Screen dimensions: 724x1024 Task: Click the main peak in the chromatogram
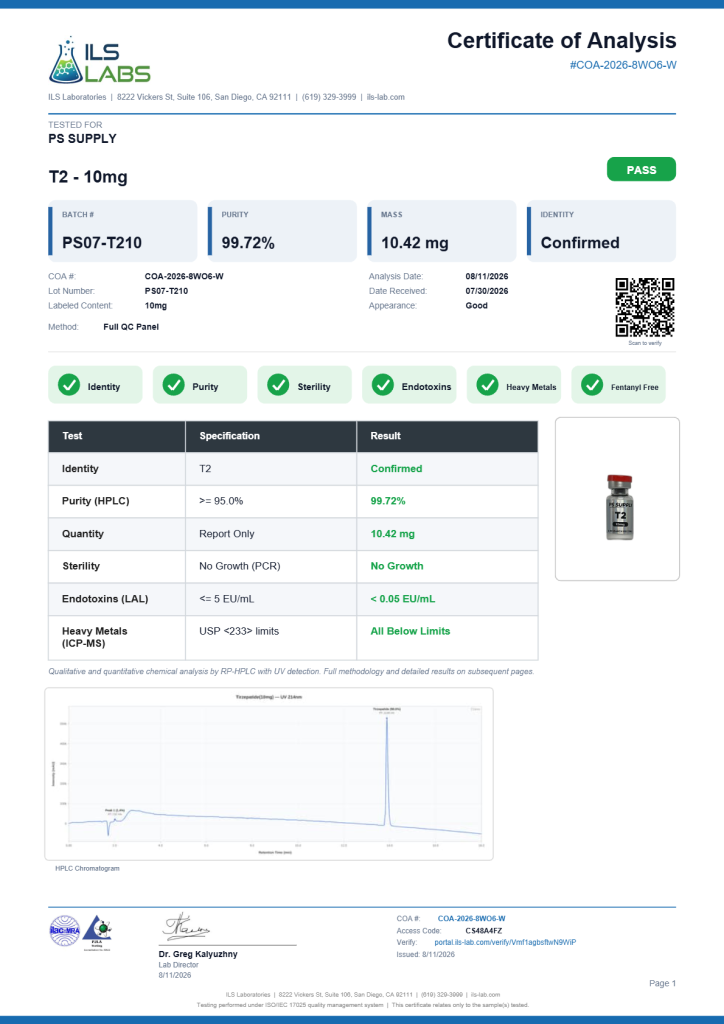387,771
